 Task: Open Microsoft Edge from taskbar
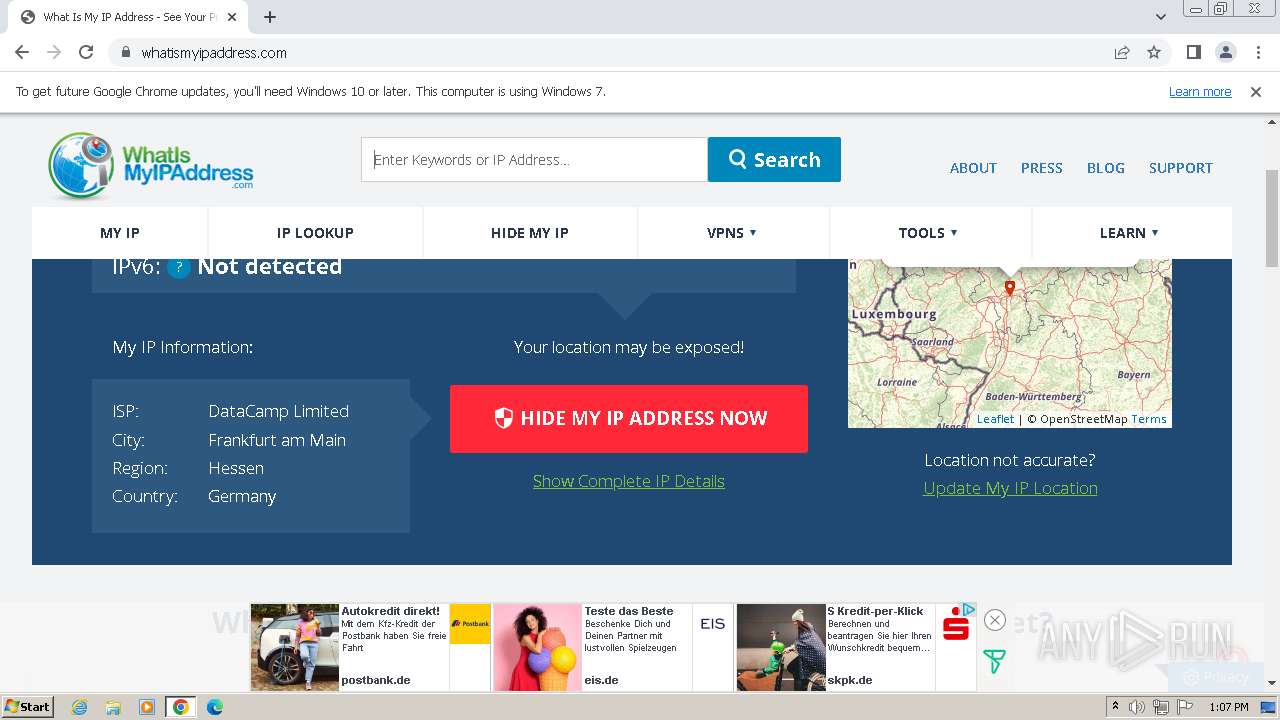(x=215, y=707)
